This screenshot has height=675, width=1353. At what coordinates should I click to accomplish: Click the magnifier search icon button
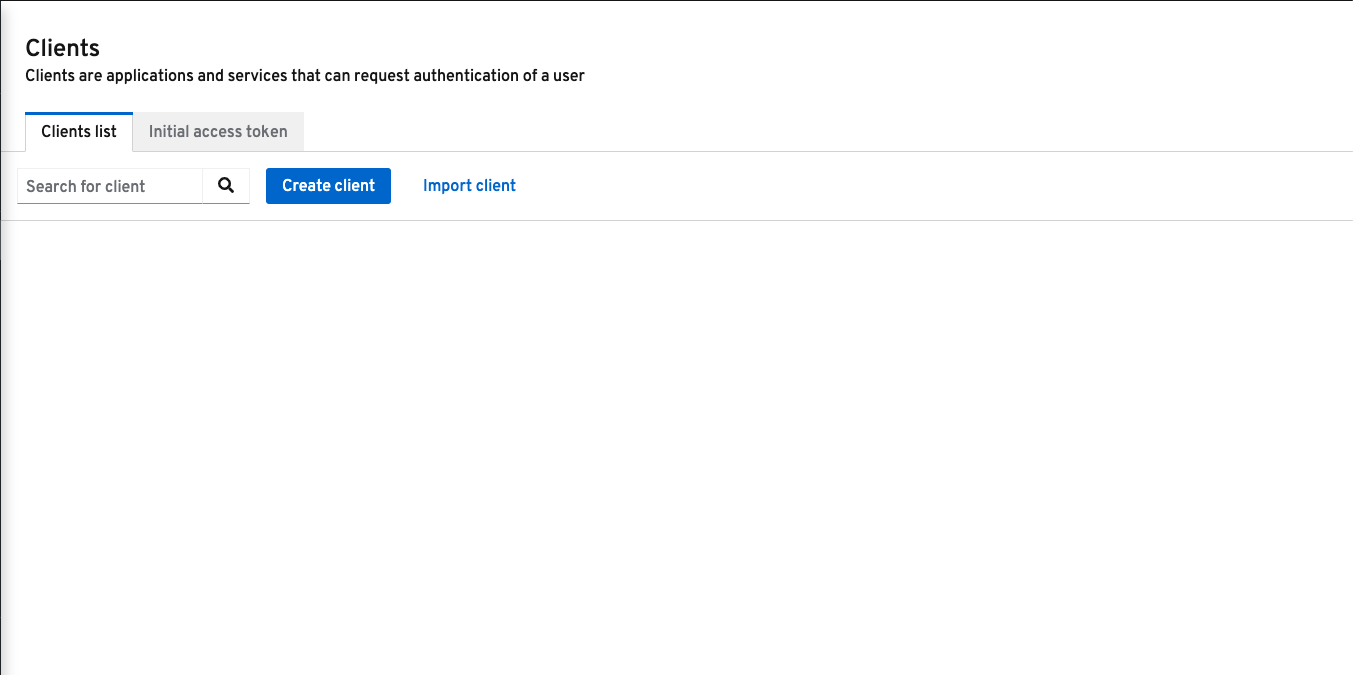point(226,185)
